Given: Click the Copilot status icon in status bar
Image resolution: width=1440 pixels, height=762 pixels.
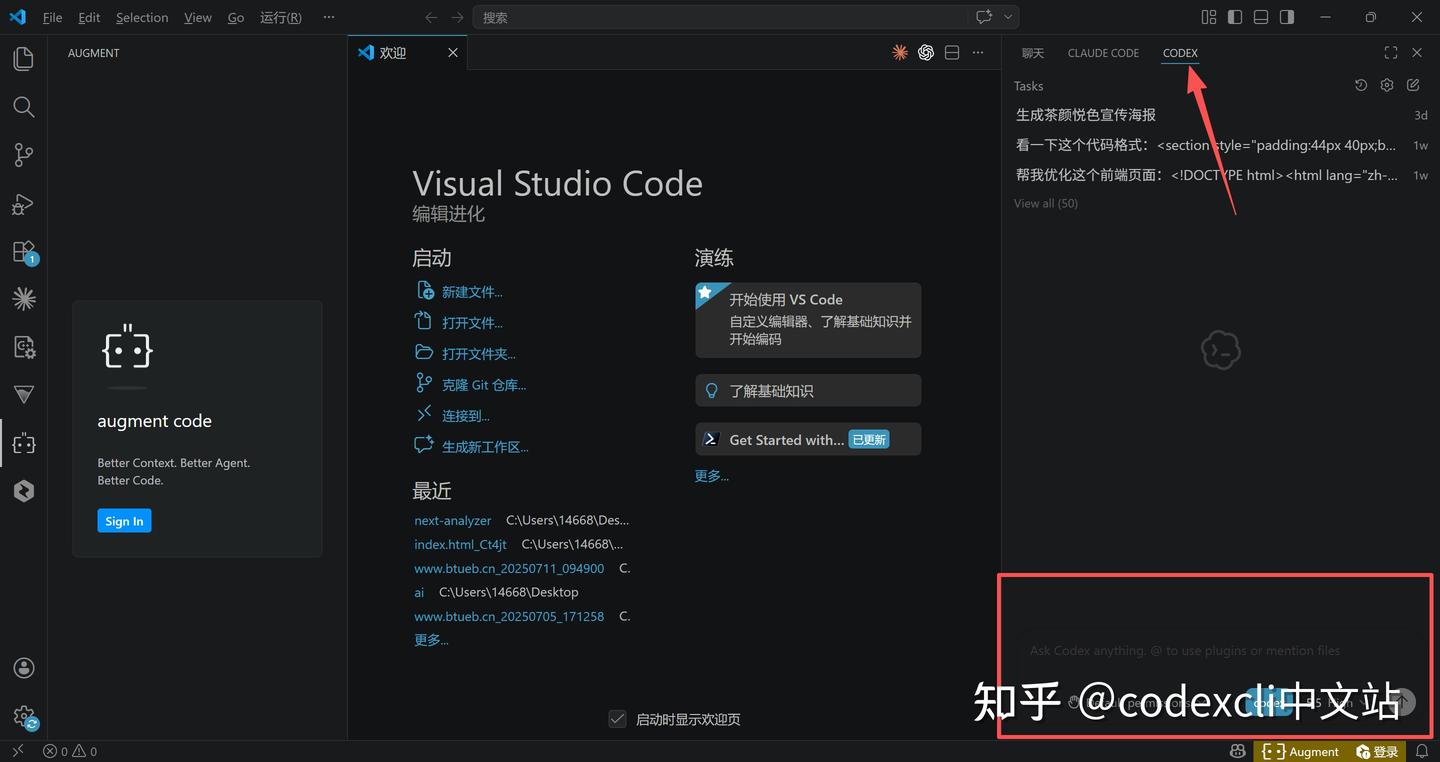Looking at the screenshot, I should click(1238, 751).
